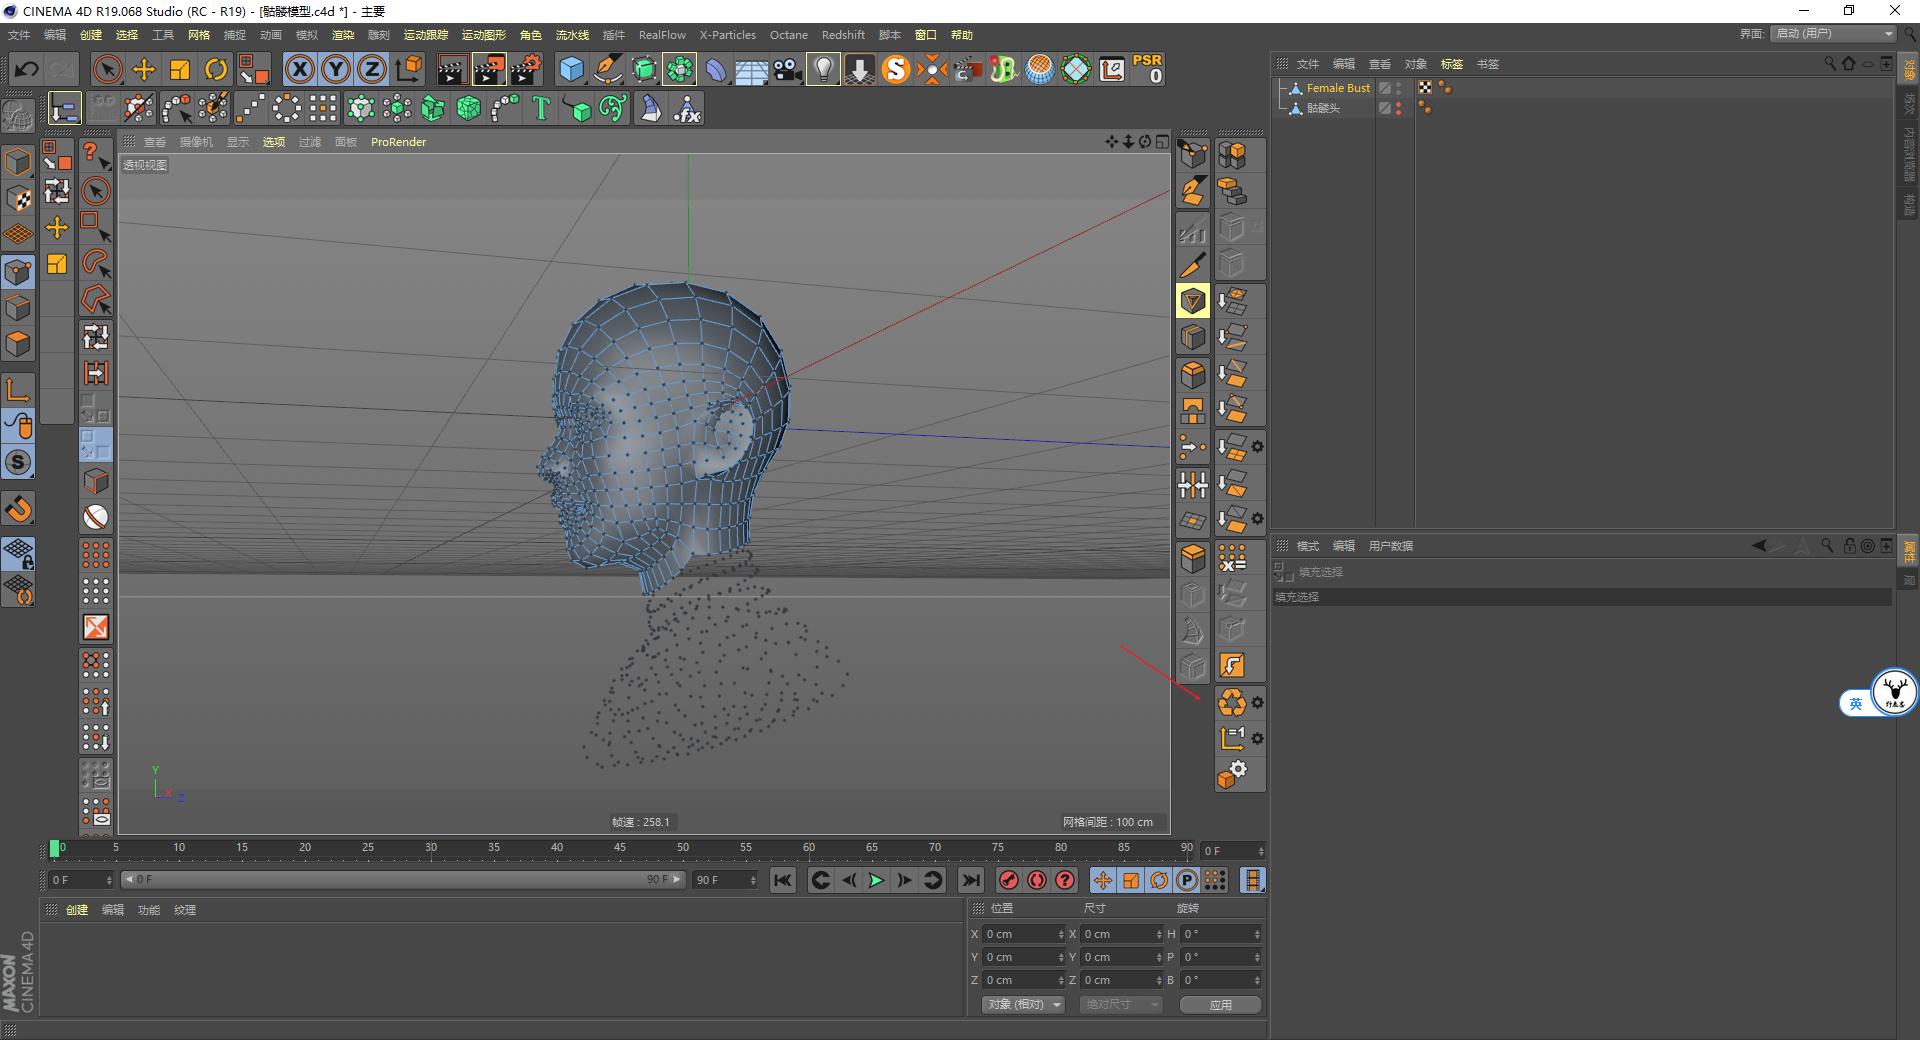Click the 应用 apply button
Image resolution: width=1920 pixels, height=1040 pixels.
coord(1220,1004)
